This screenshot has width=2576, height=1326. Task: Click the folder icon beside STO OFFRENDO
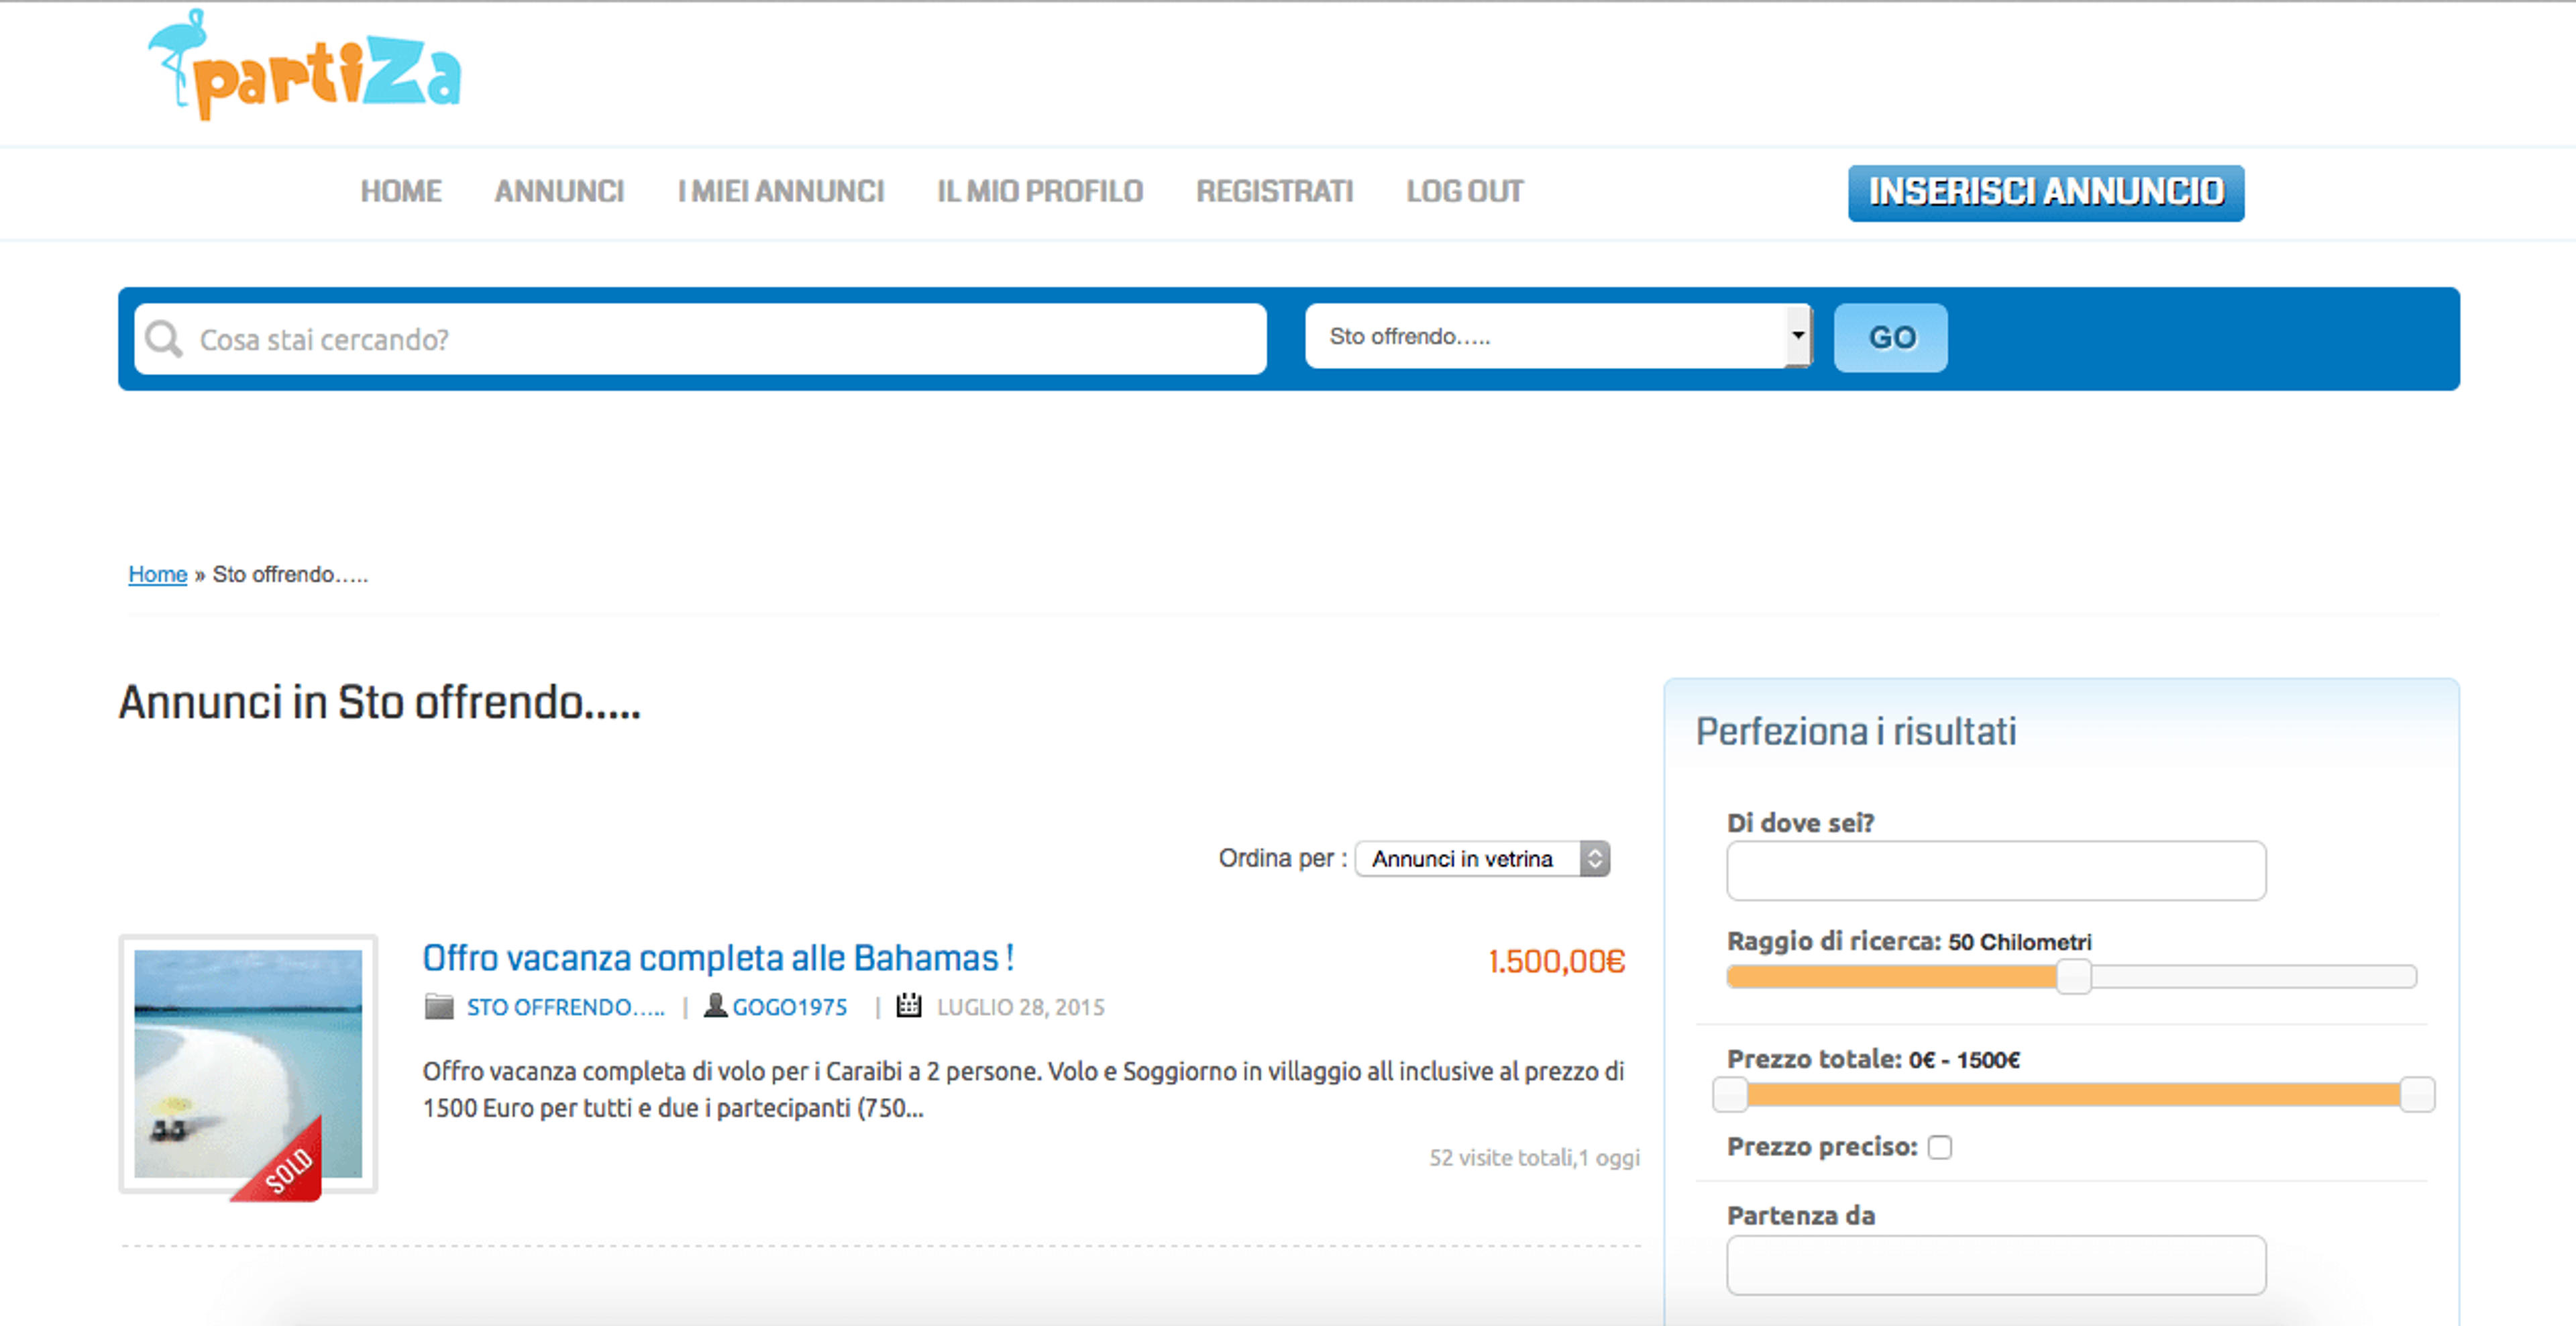[439, 1006]
